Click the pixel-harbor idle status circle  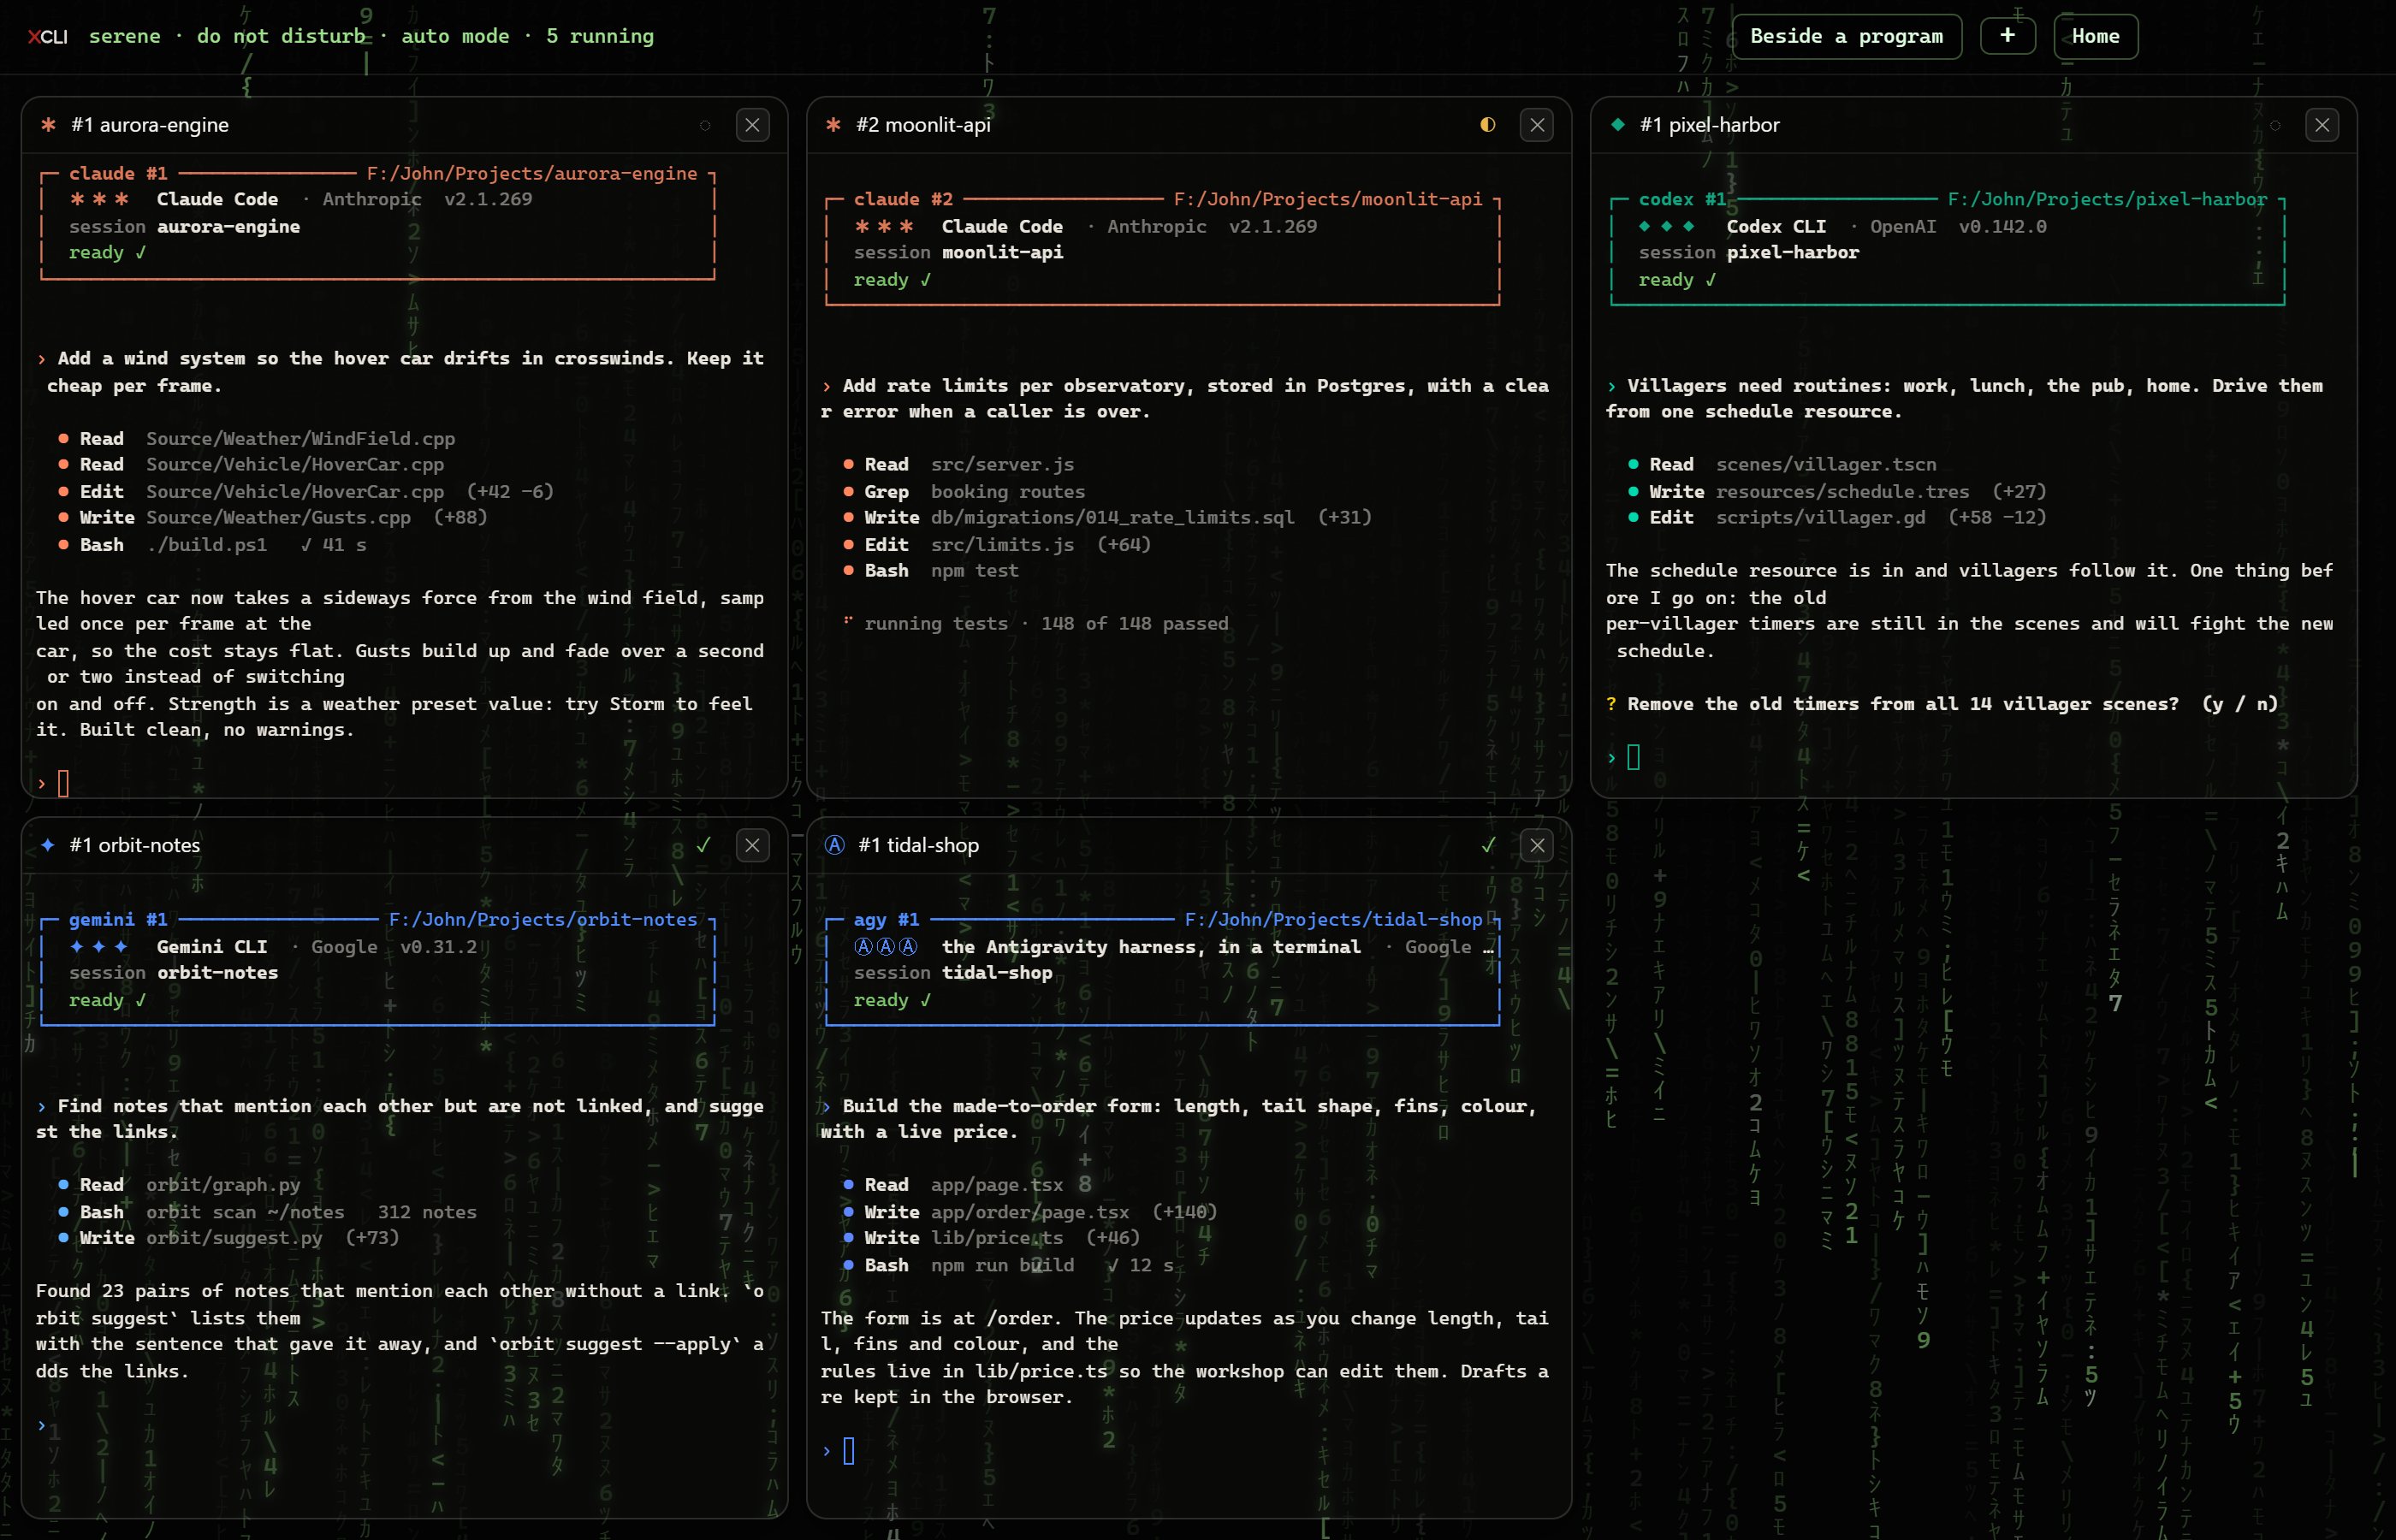[x=2275, y=125]
